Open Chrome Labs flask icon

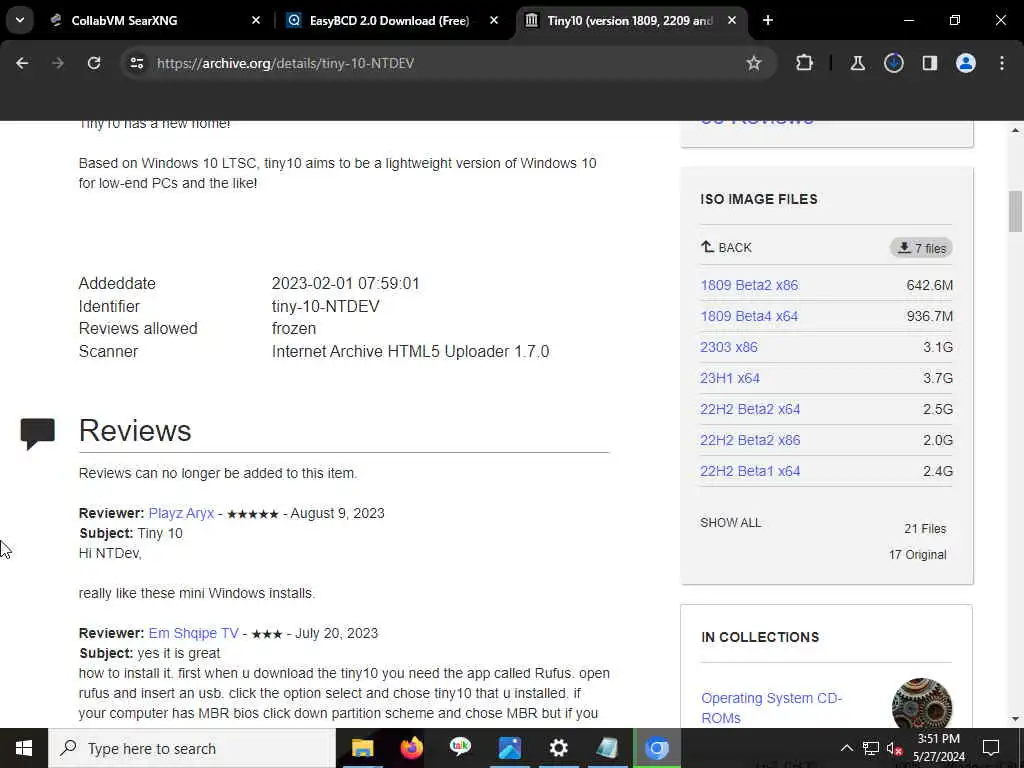tap(857, 63)
